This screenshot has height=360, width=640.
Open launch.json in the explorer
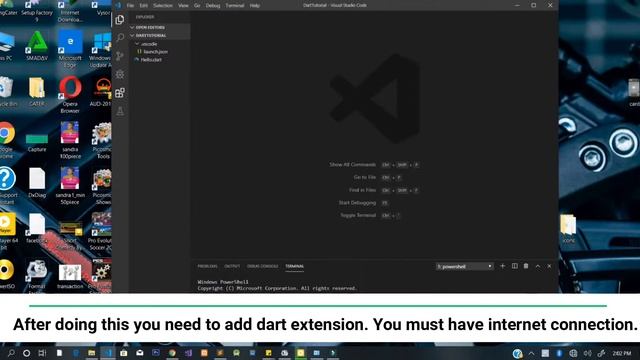tap(160, 52)
